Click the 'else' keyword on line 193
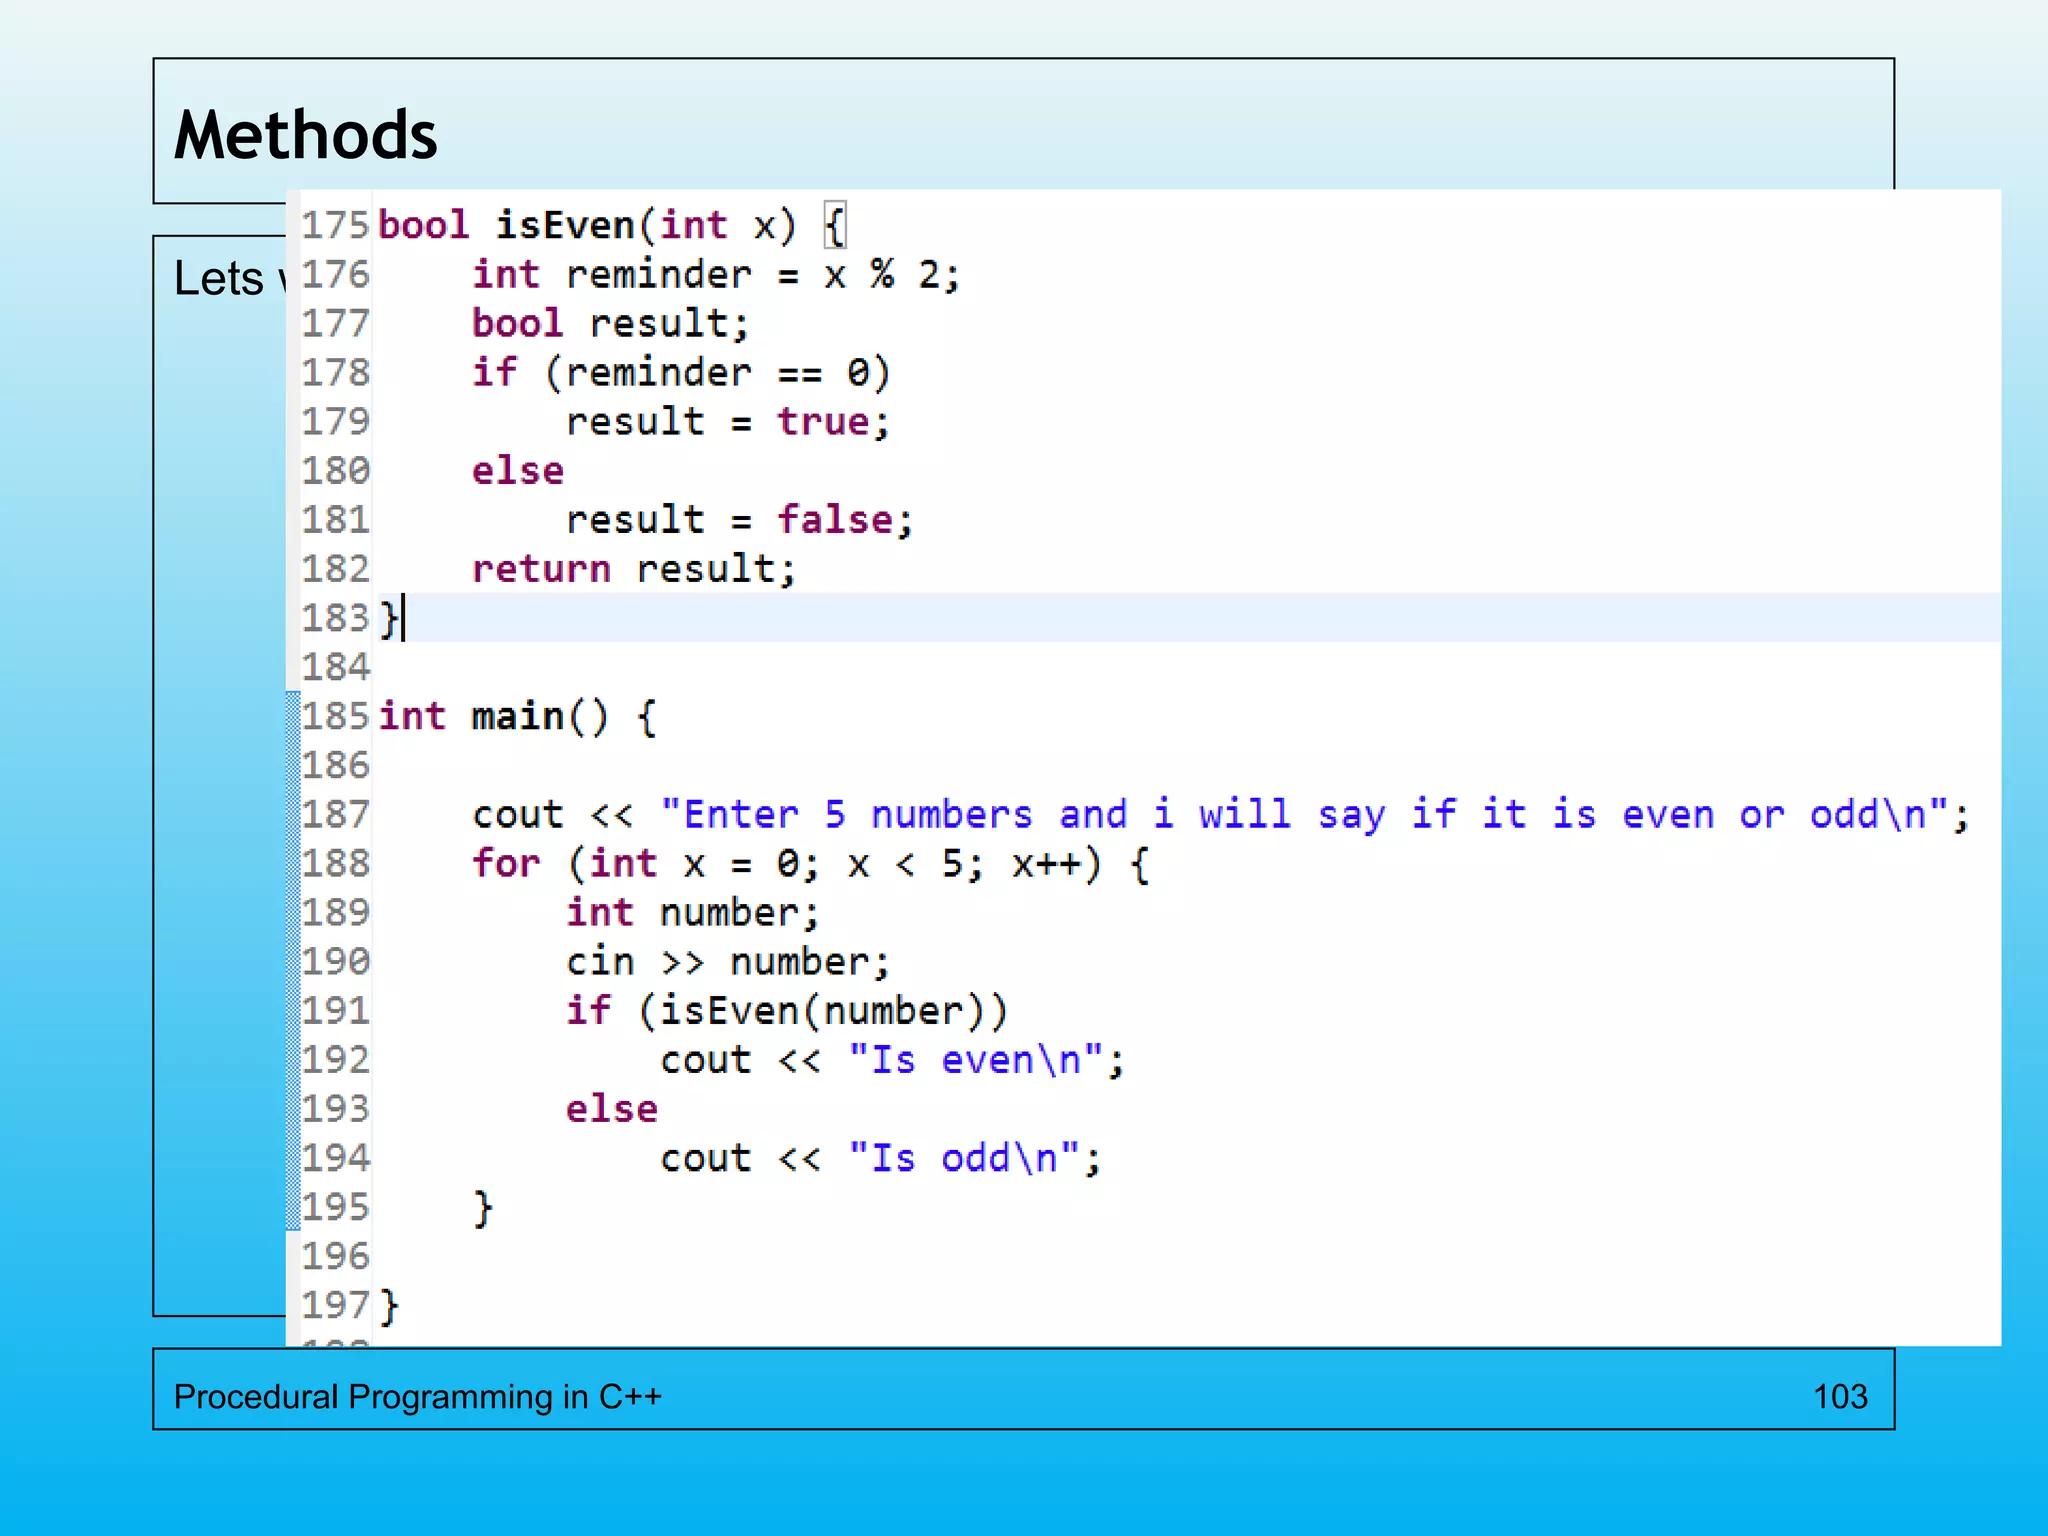This screenshot has width=2048, height=1536. coord(612,1108)
